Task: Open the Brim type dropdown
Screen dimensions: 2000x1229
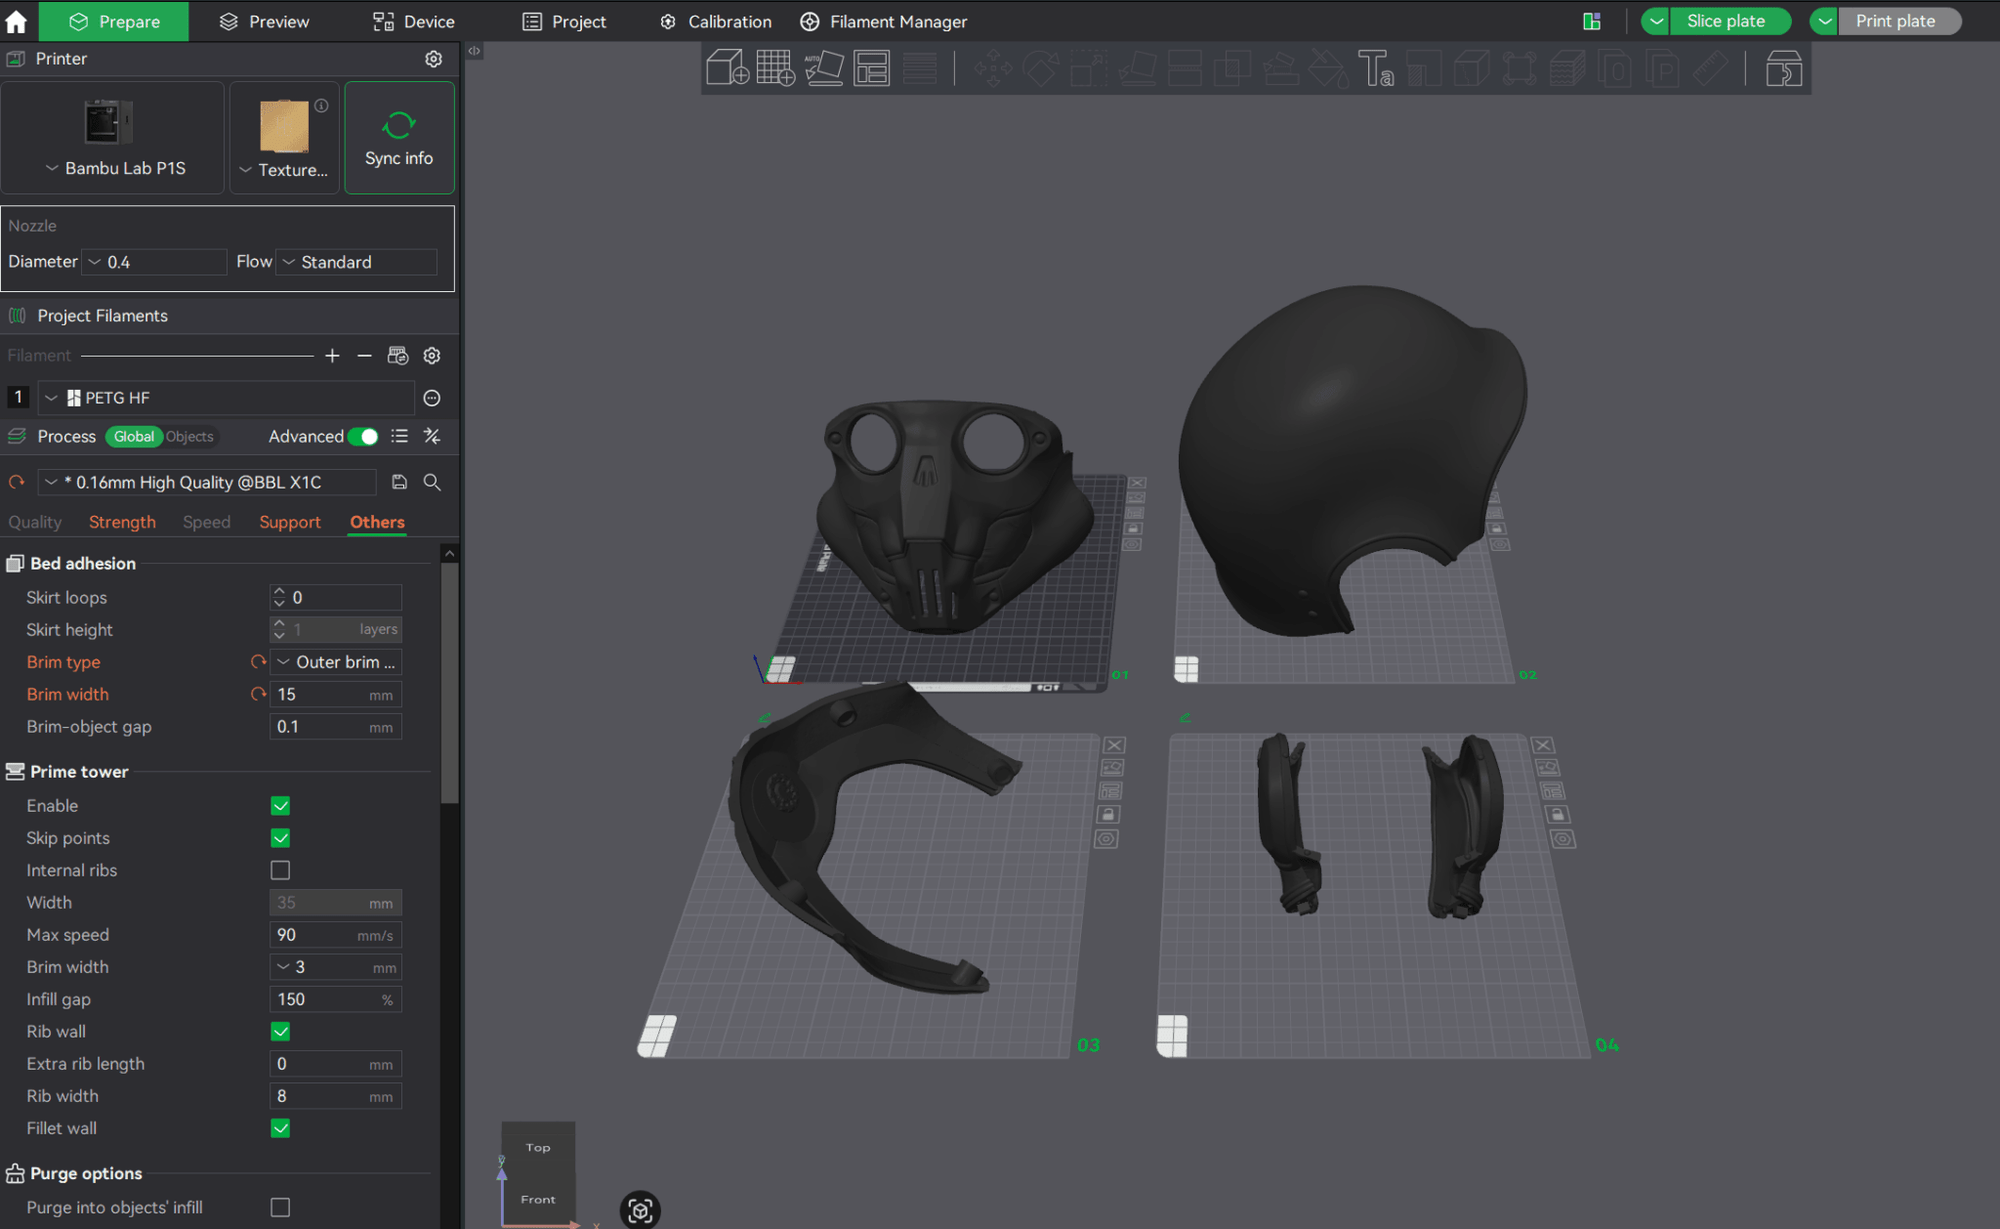Action: point(336,662)
